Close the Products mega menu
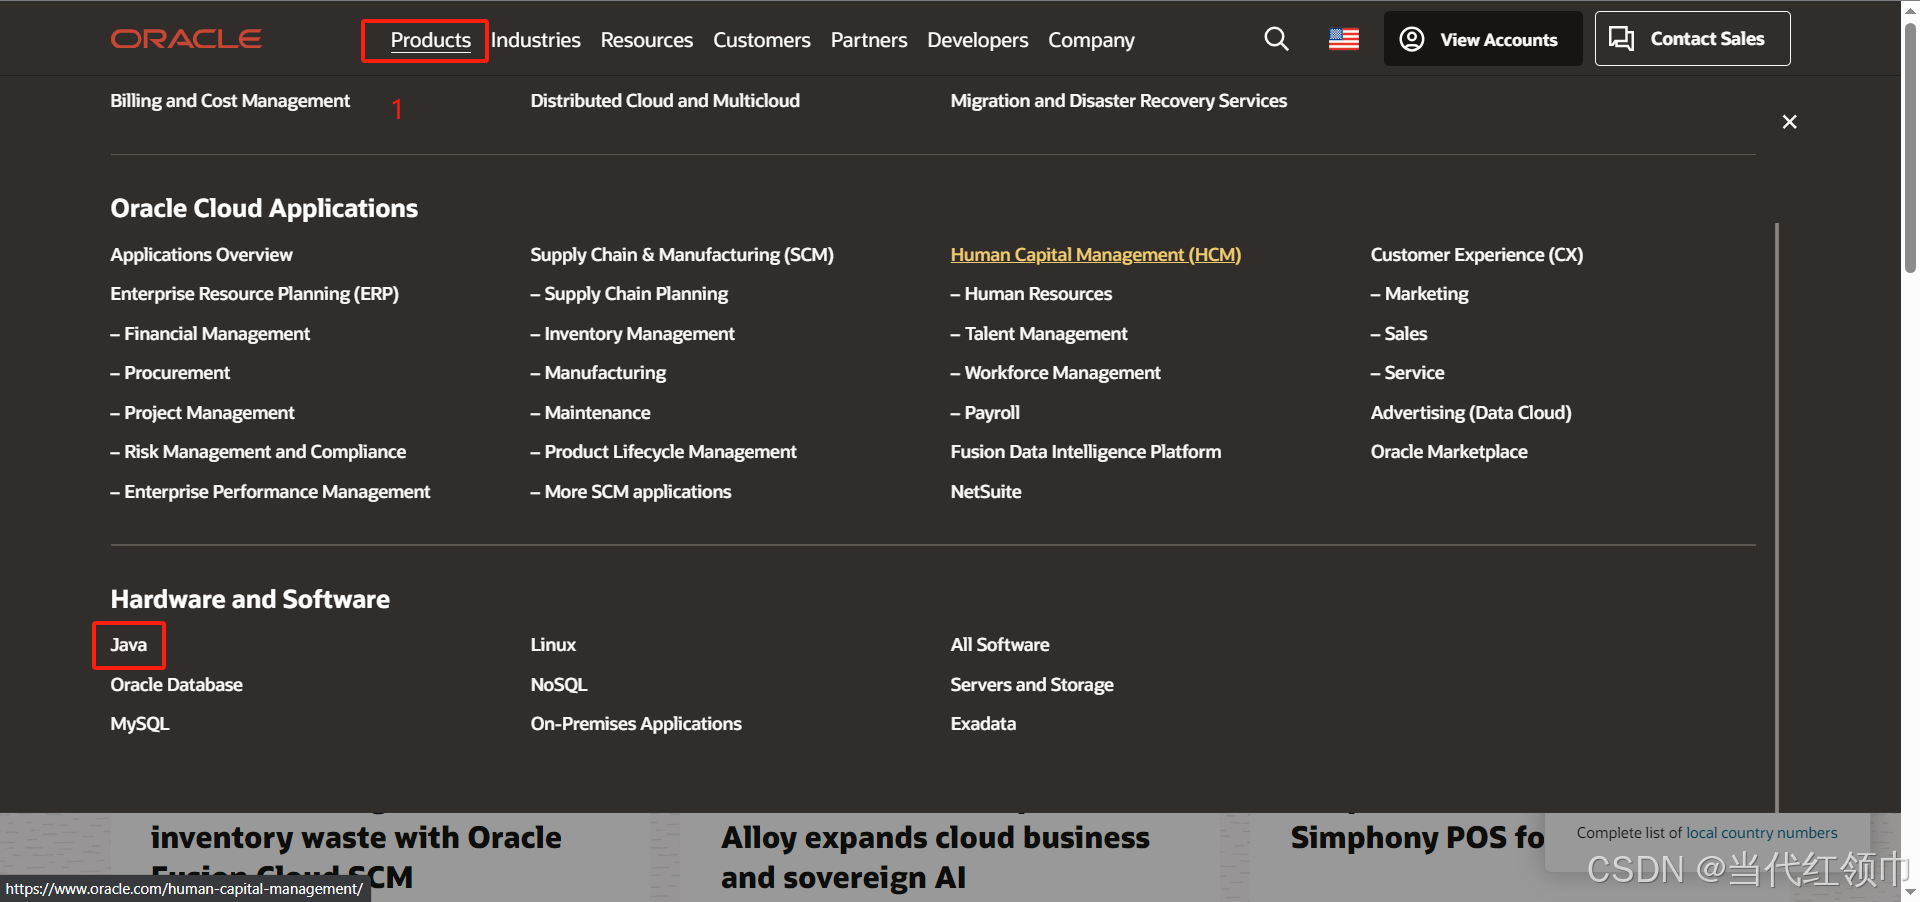 1789,122
